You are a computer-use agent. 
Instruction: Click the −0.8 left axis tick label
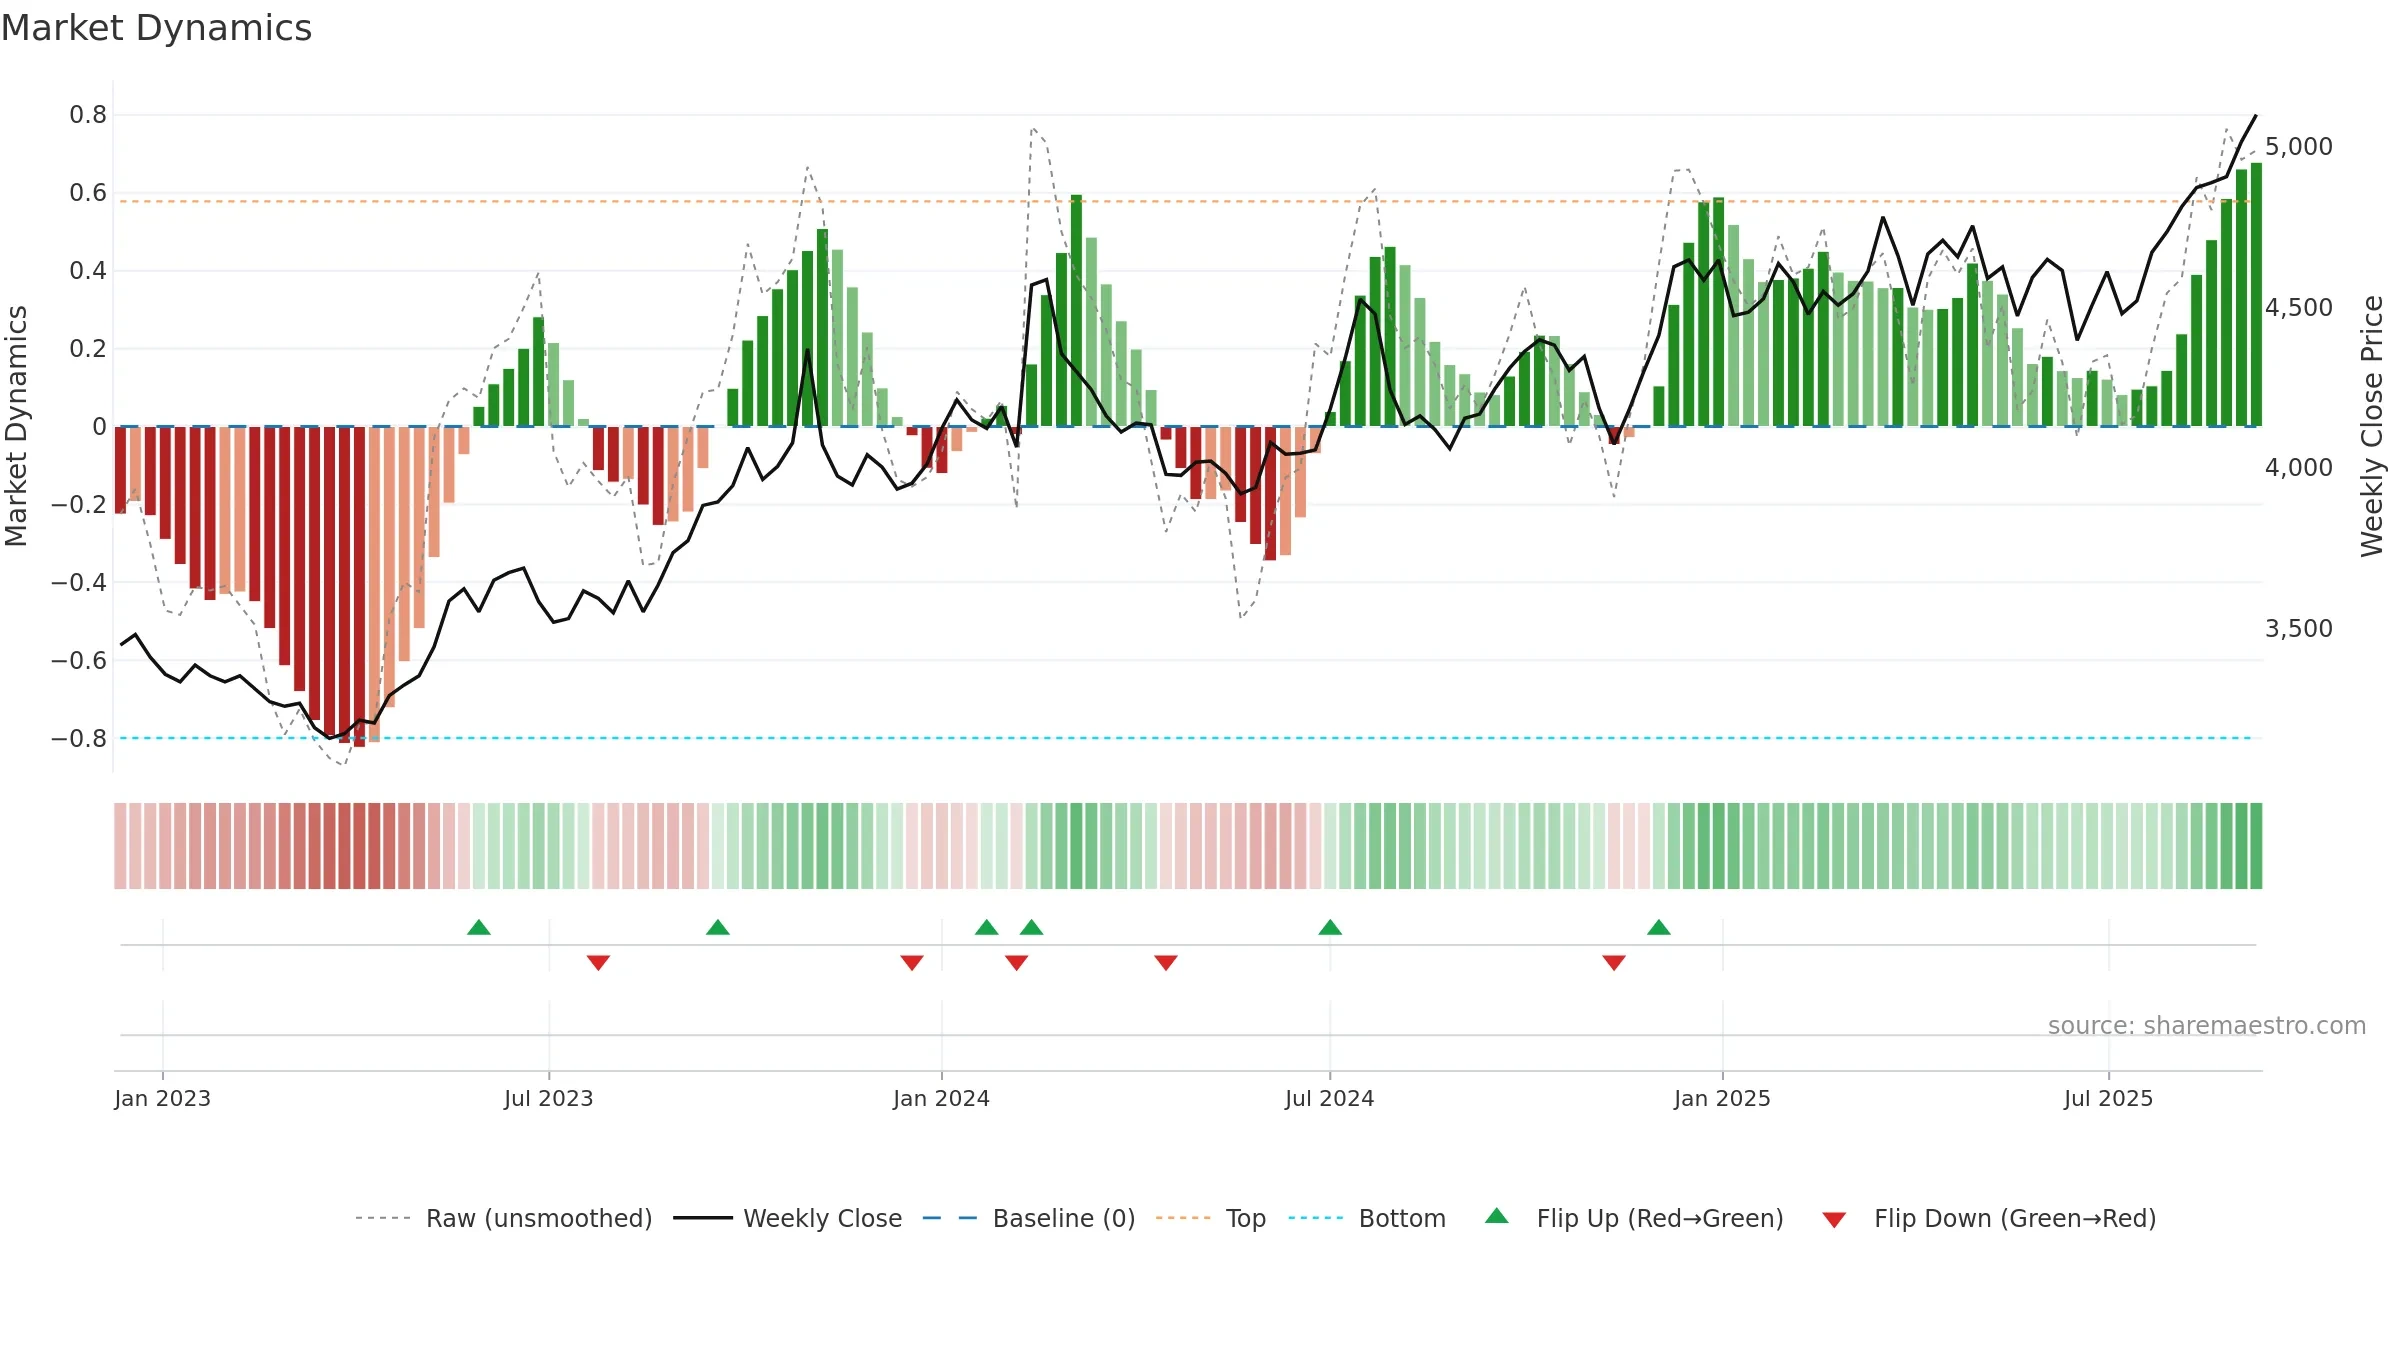79,738
